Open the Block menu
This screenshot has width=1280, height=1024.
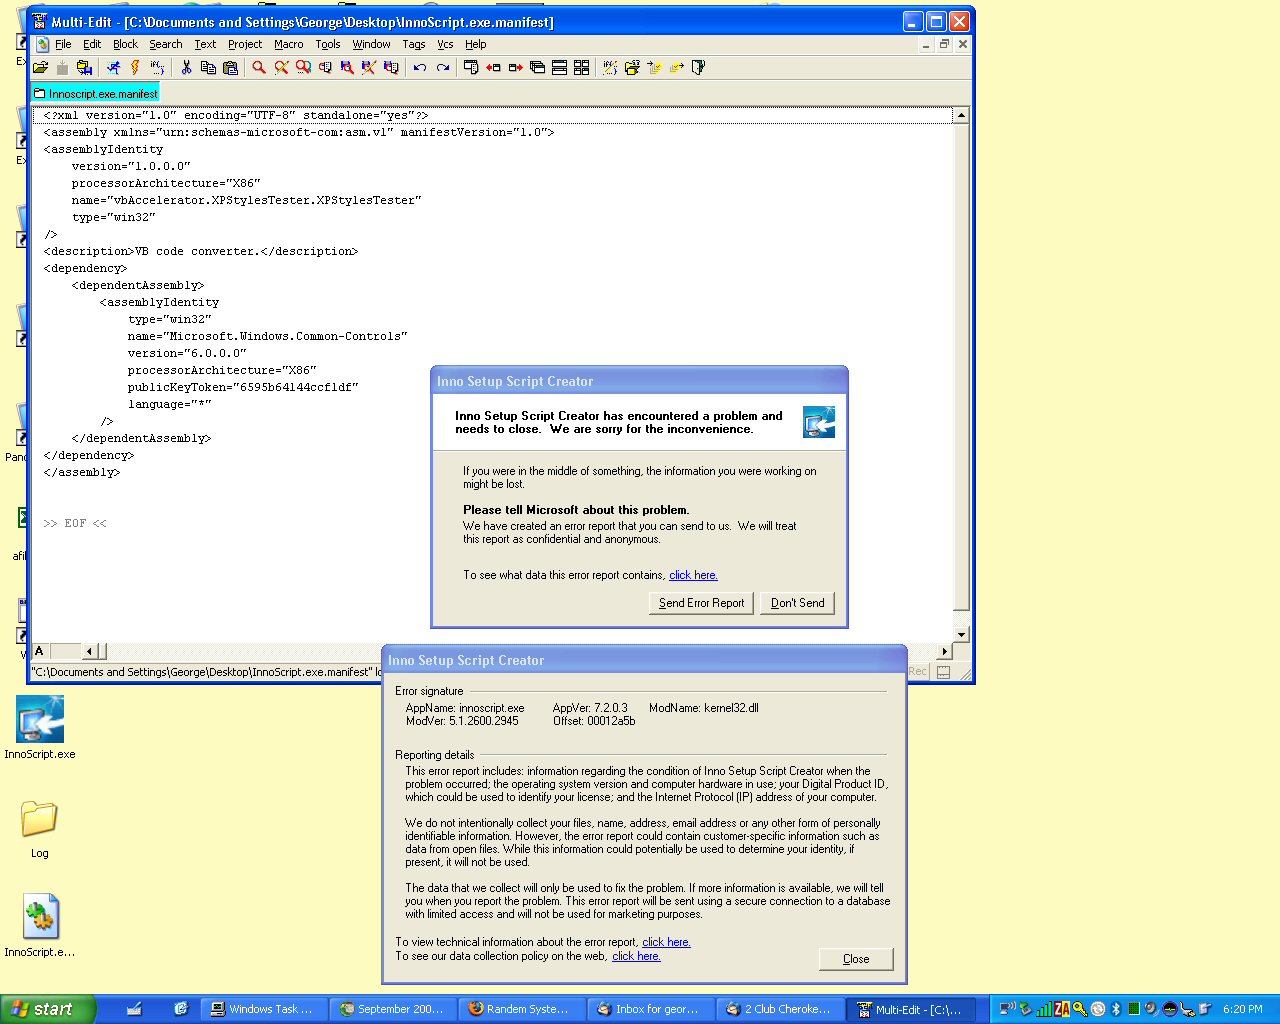pos(125,44)
